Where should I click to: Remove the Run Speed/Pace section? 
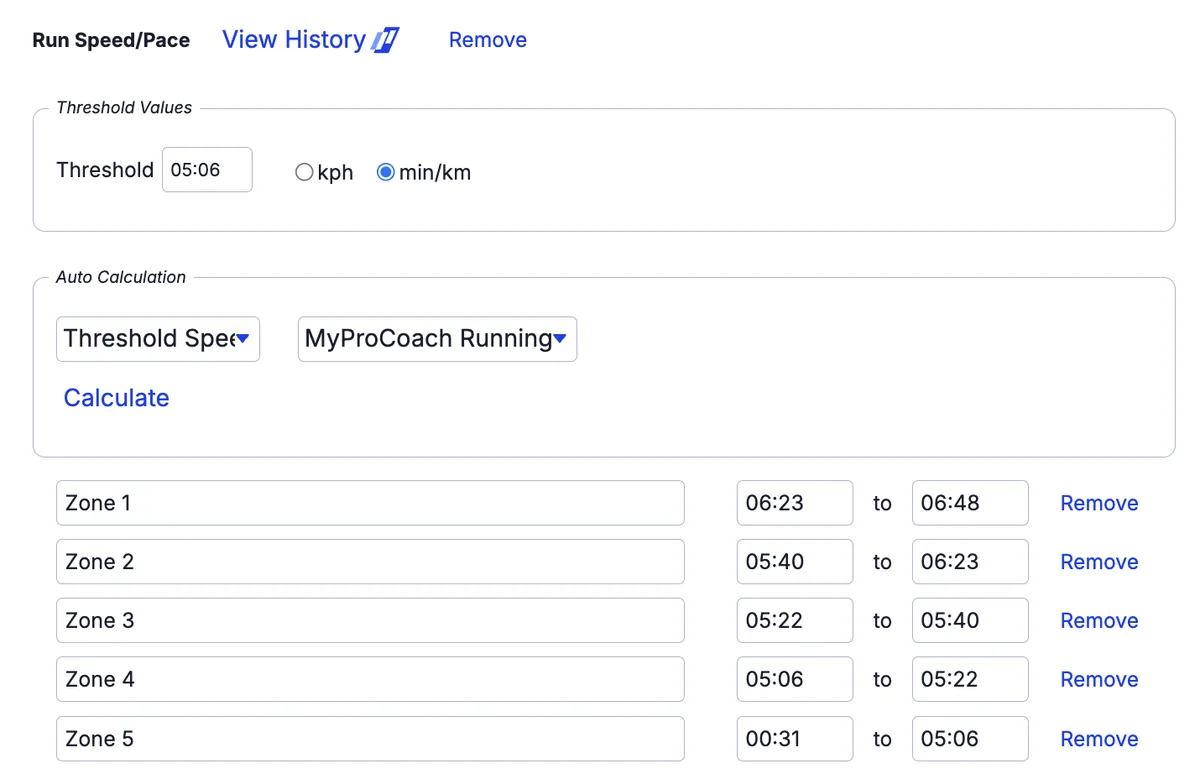488,40
